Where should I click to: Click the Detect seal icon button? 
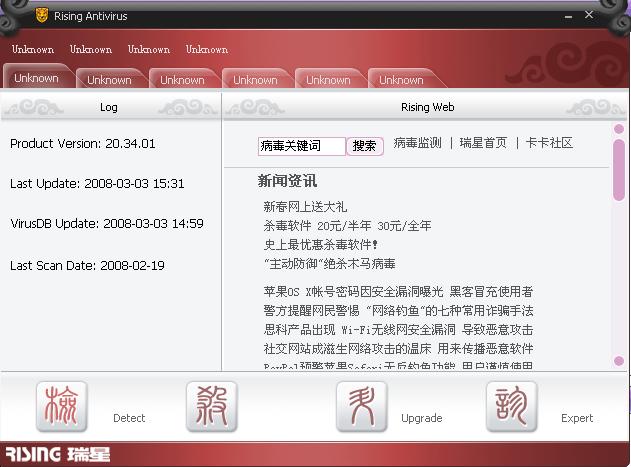tap(62, 407)
